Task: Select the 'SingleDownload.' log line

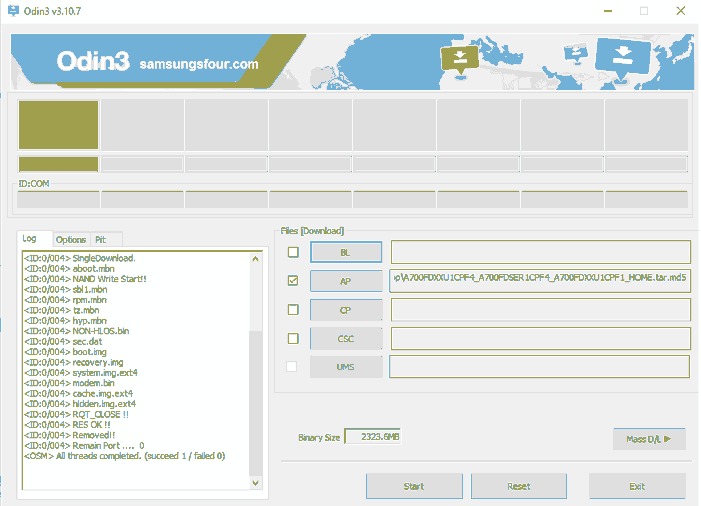Action: (x=80, y=258)
